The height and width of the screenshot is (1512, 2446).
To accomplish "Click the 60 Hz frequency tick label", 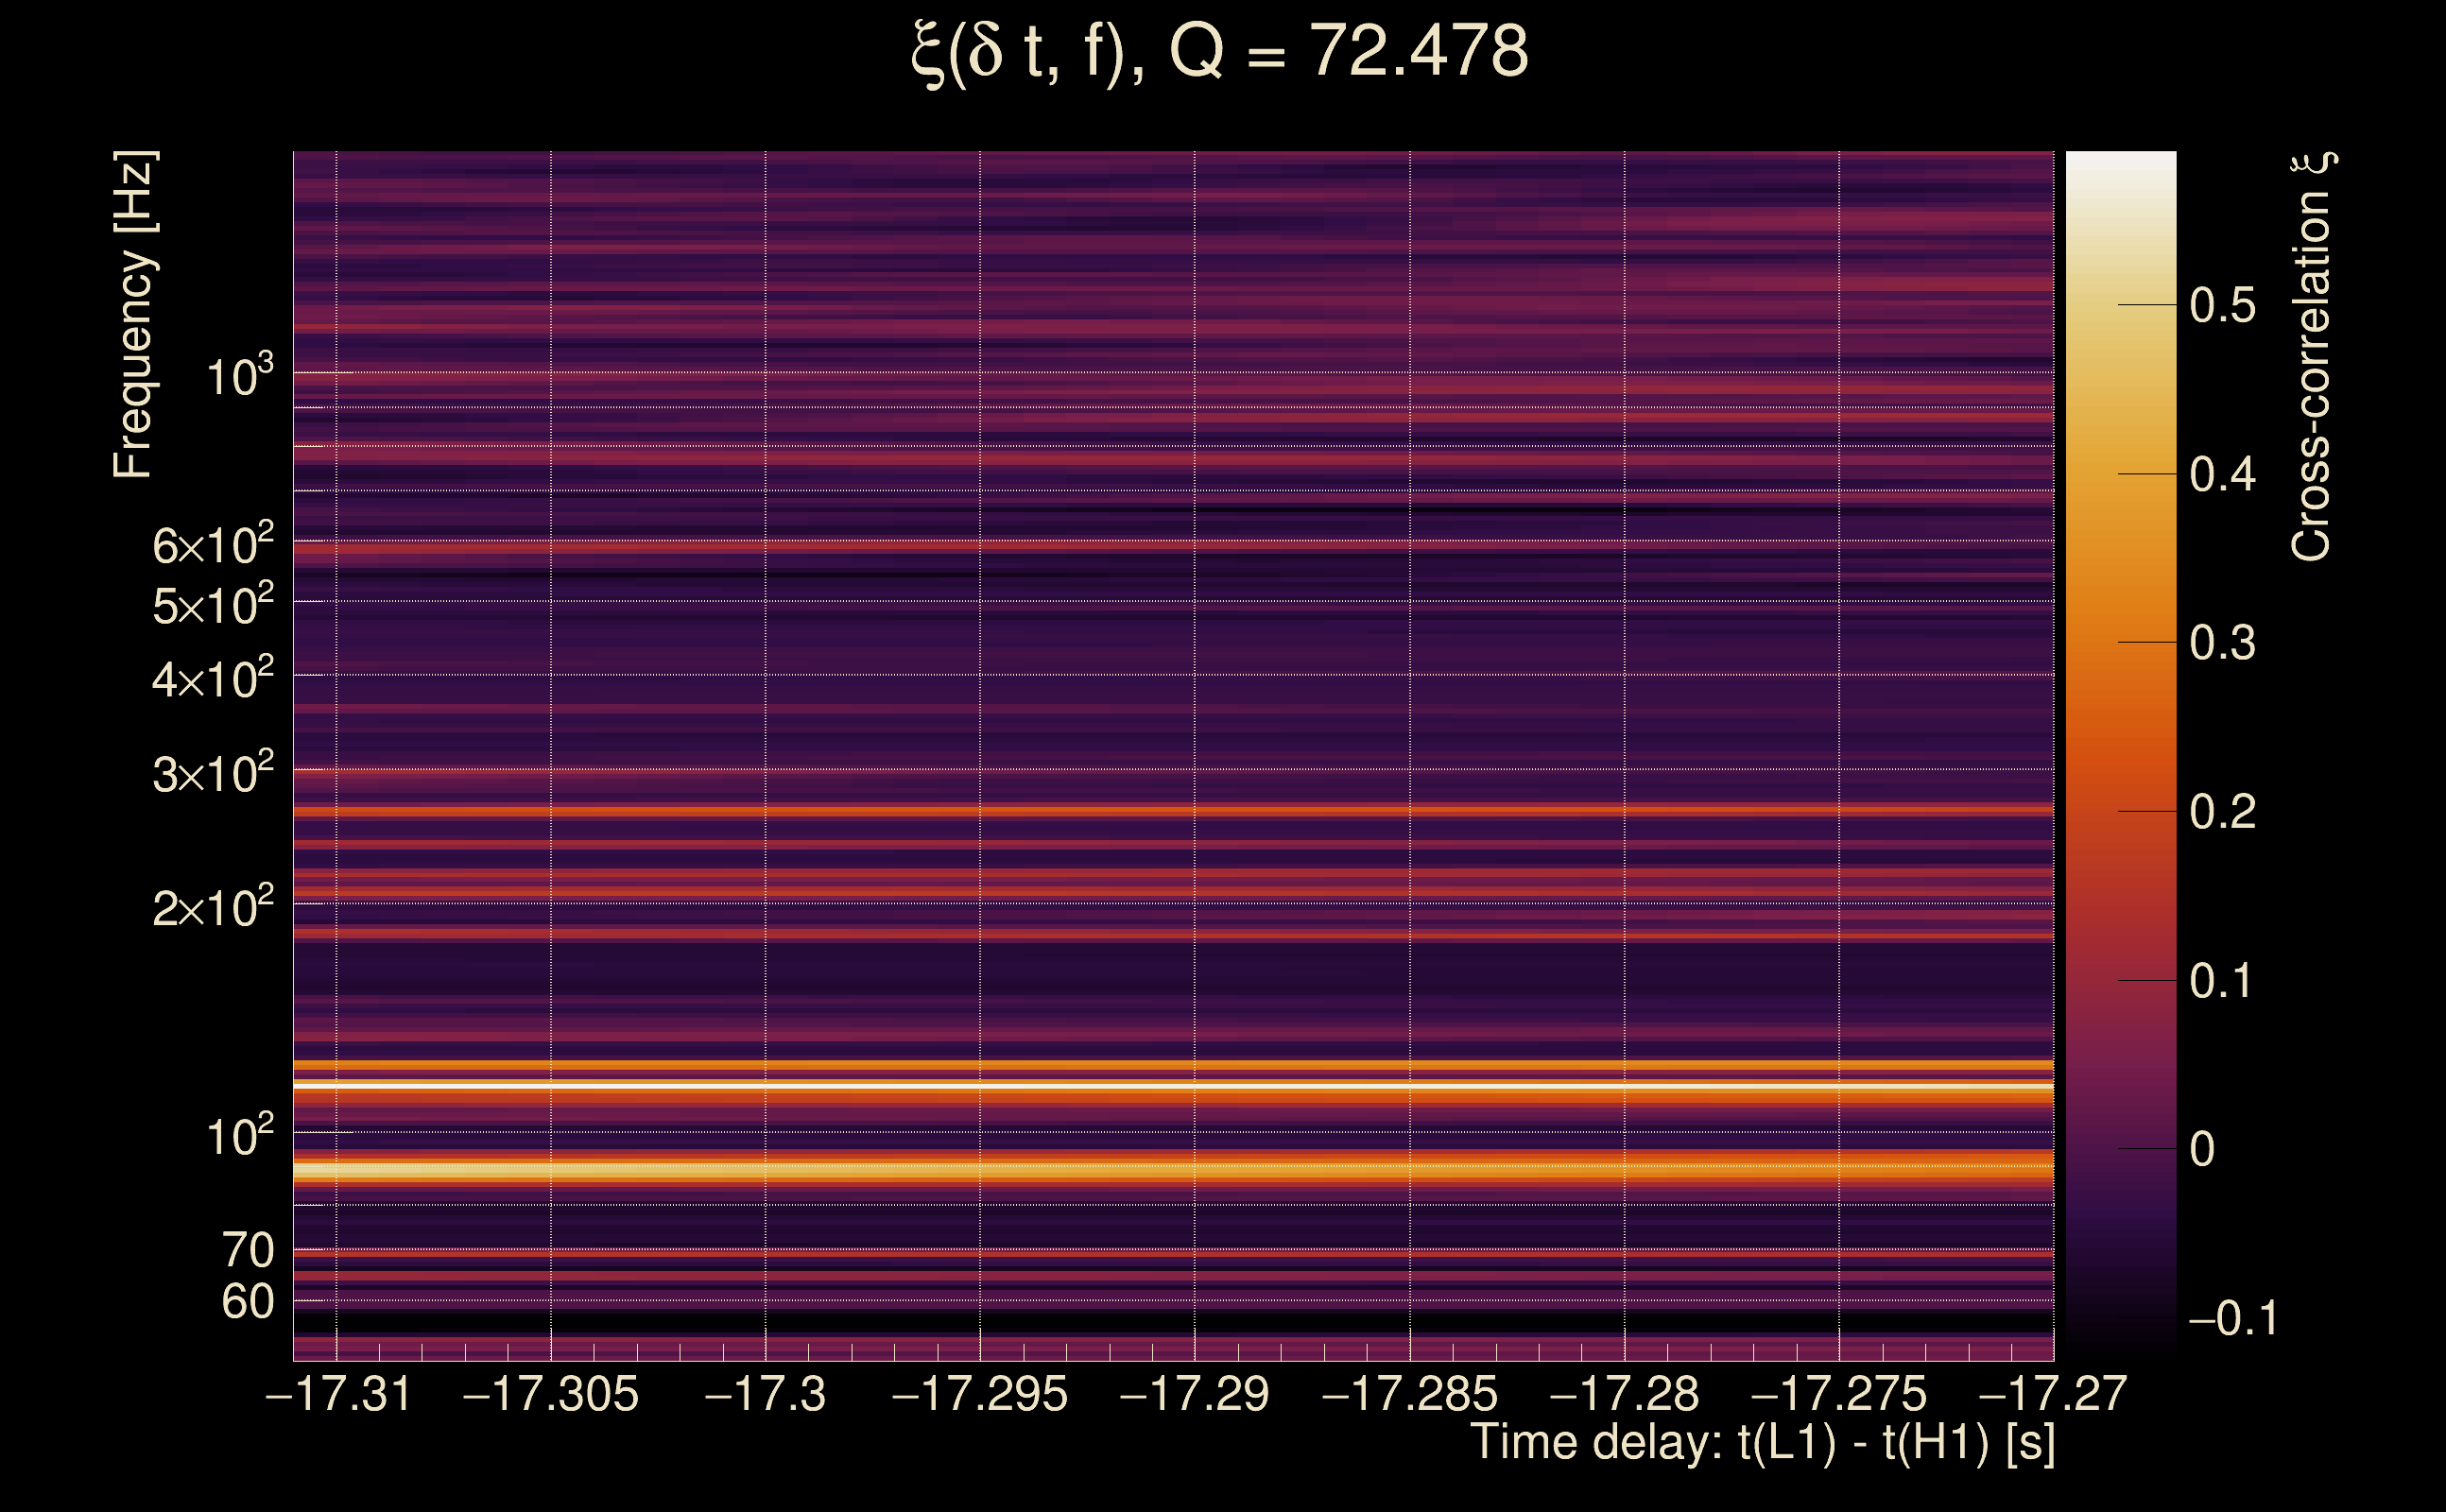I will (x=248, y=1302).
